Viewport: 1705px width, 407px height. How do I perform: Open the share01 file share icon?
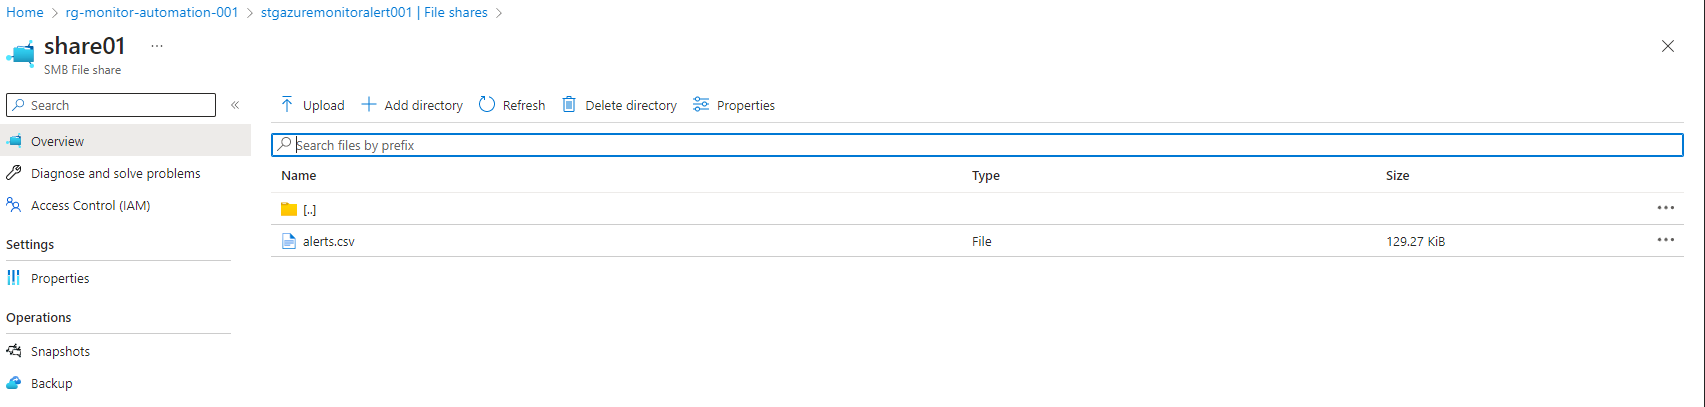pyautogui.click(x=20, y=53)
